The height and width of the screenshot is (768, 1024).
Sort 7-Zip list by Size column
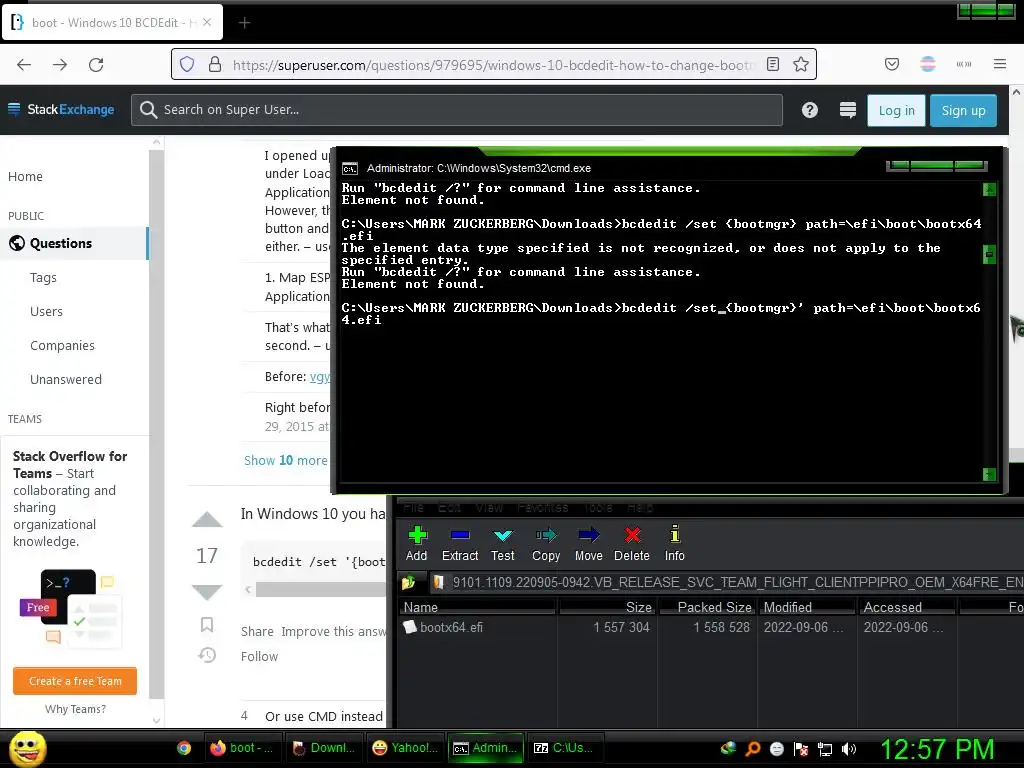[x=607, y=607]
